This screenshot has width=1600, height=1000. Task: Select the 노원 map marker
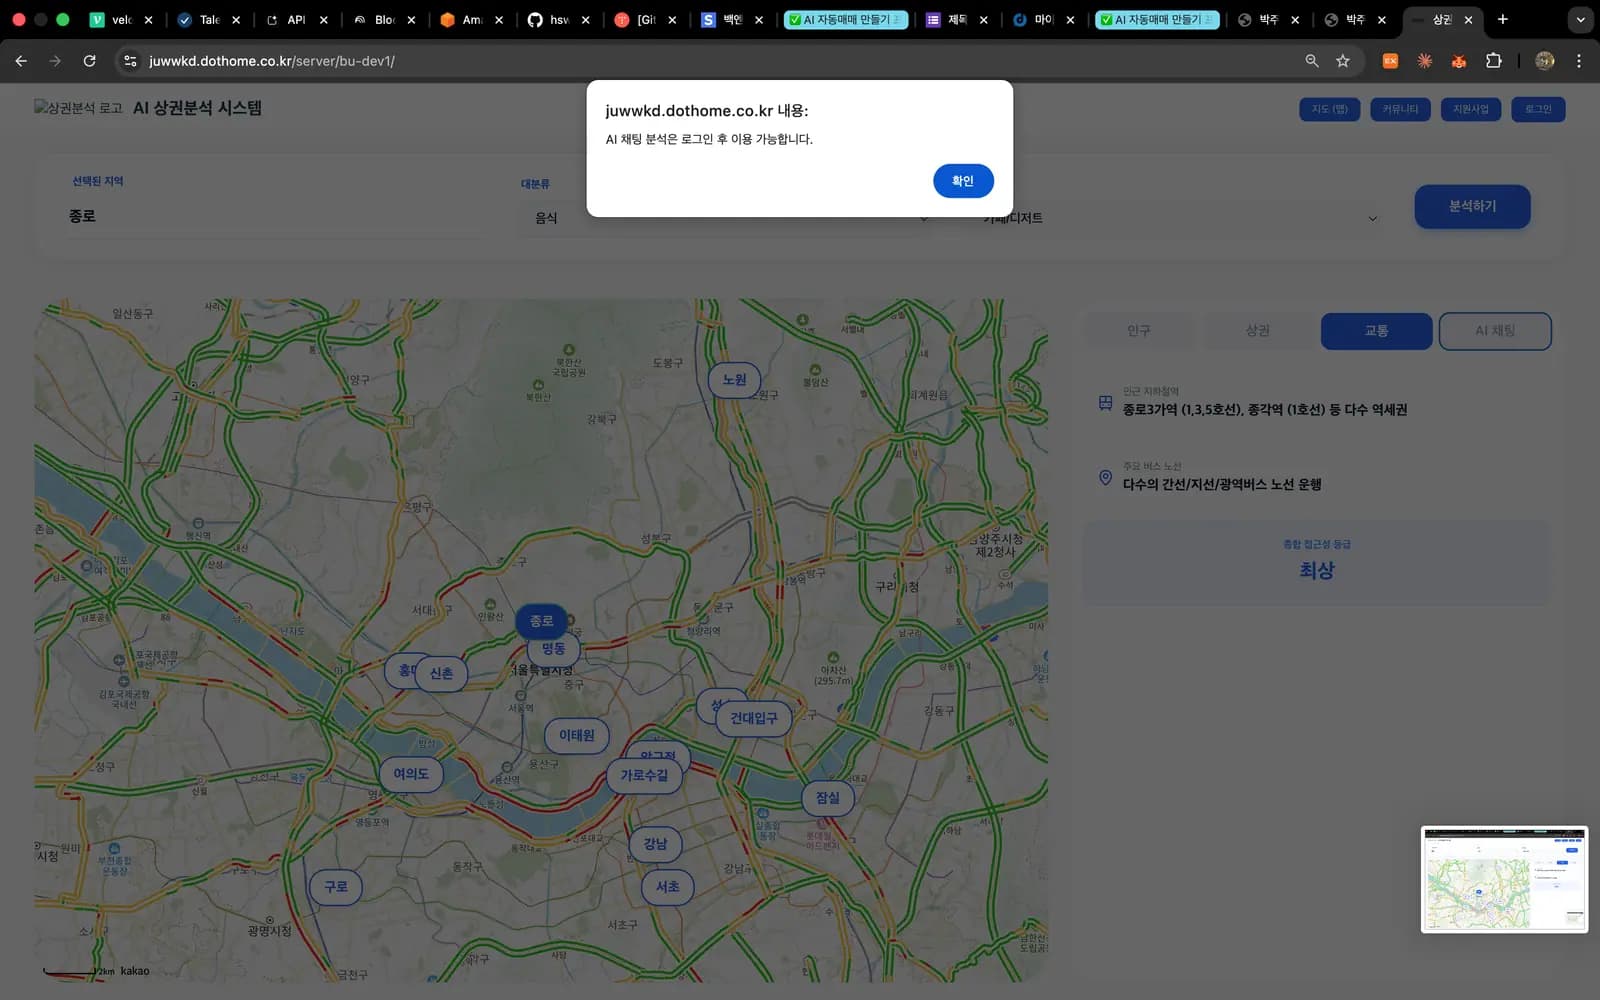click(734, 380)
